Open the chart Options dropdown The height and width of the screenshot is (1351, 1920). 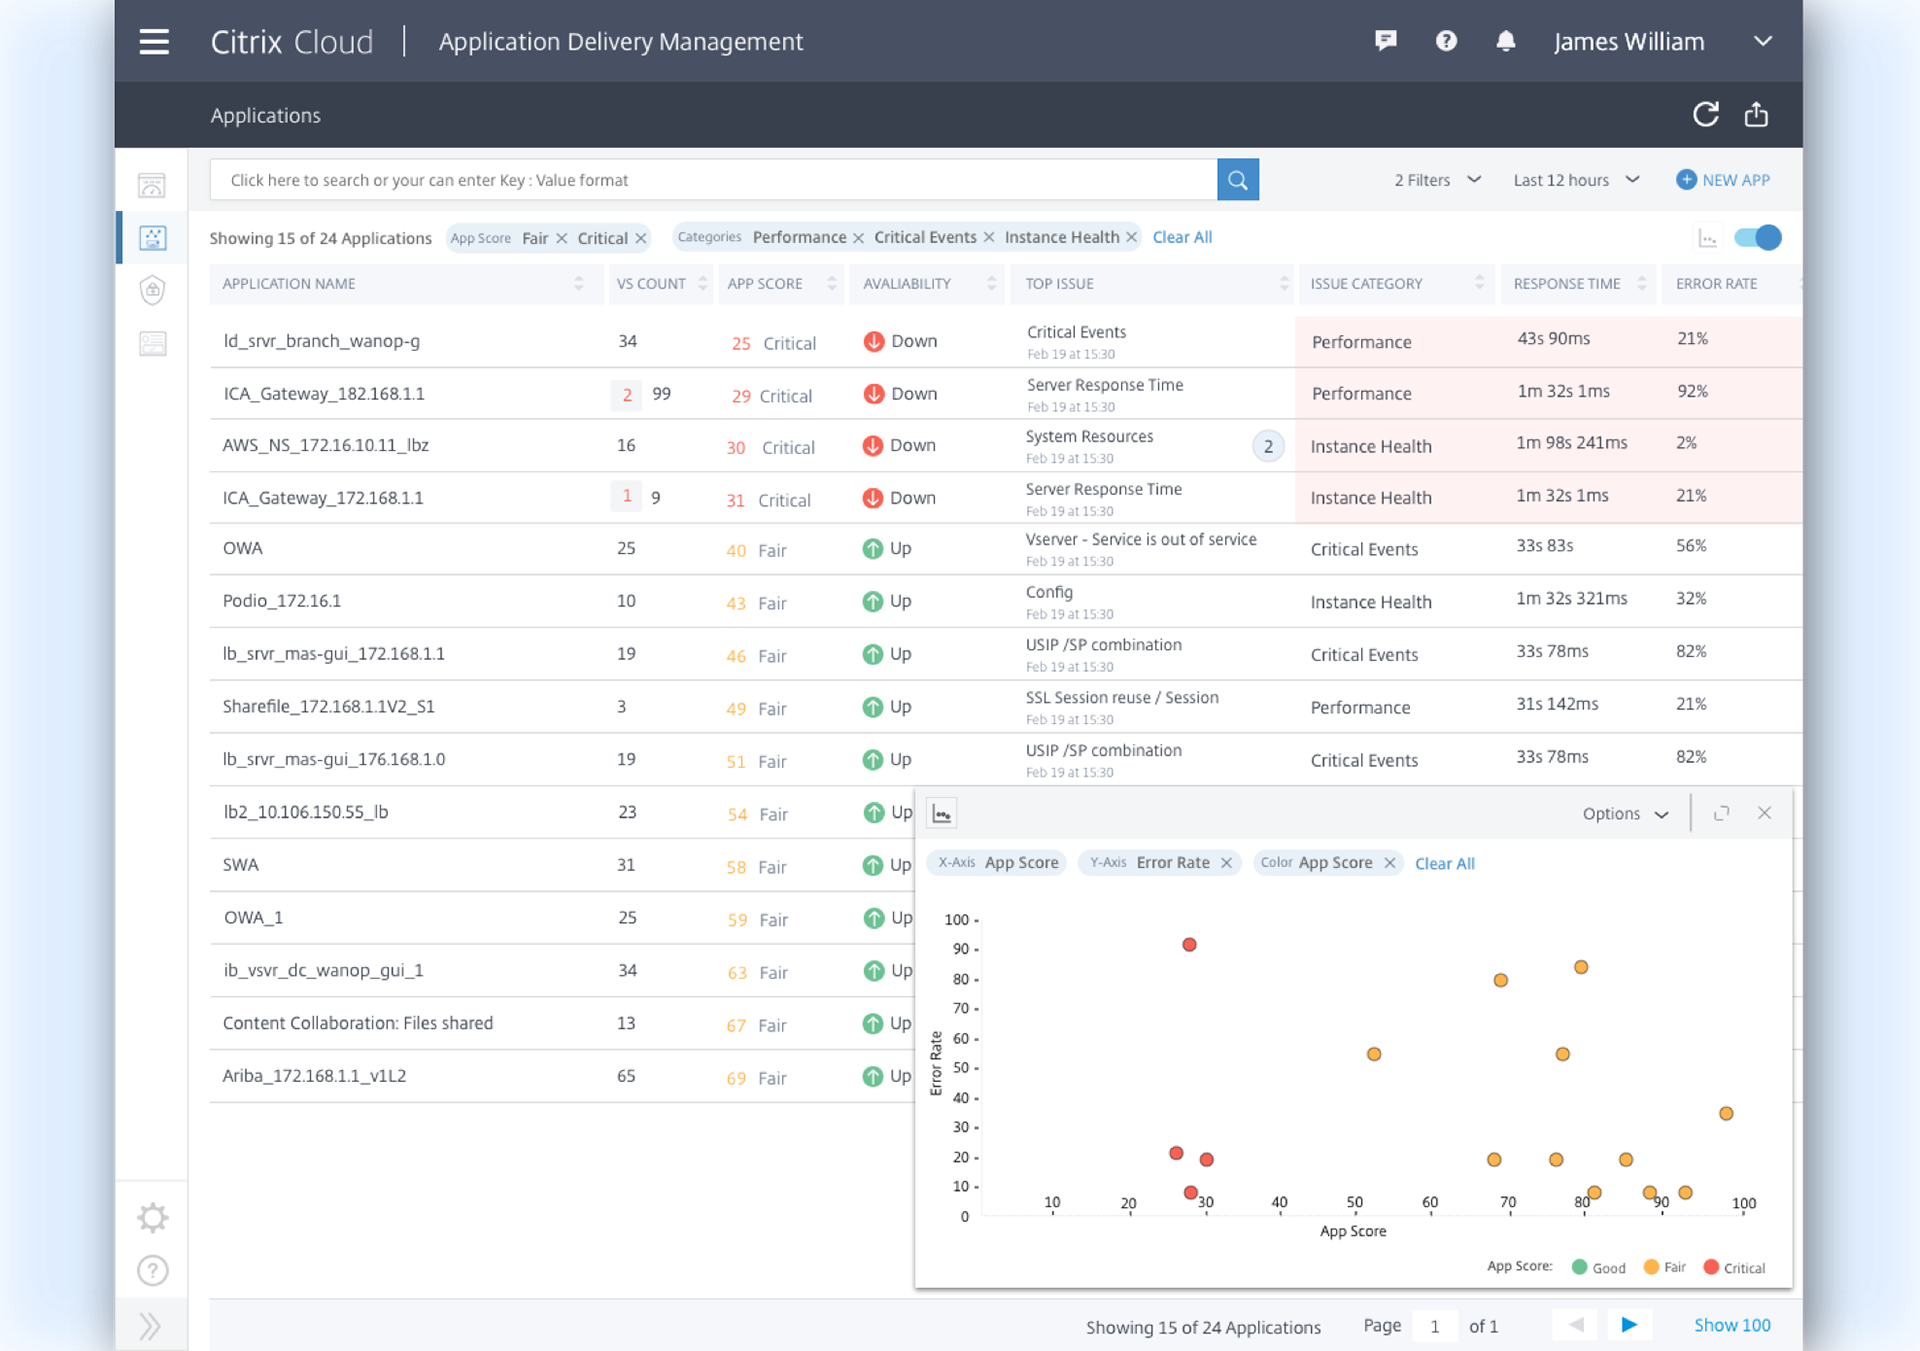1625,814
